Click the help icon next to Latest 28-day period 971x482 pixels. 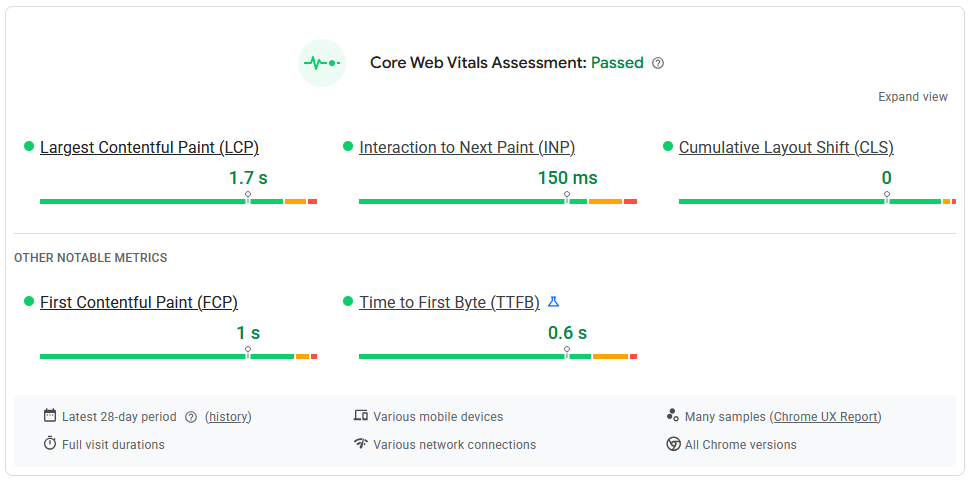pyautogui.click(x=191, y=417)
